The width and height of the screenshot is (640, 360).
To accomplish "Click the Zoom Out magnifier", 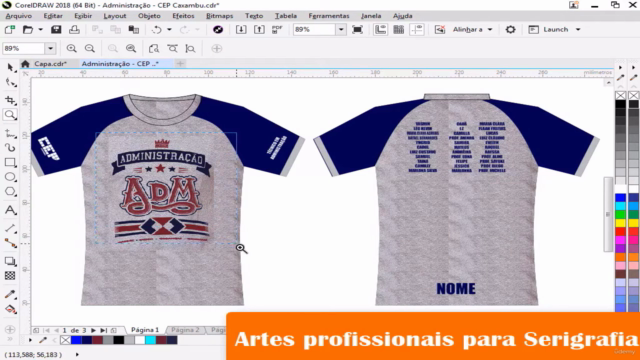I will coord(90,49).
